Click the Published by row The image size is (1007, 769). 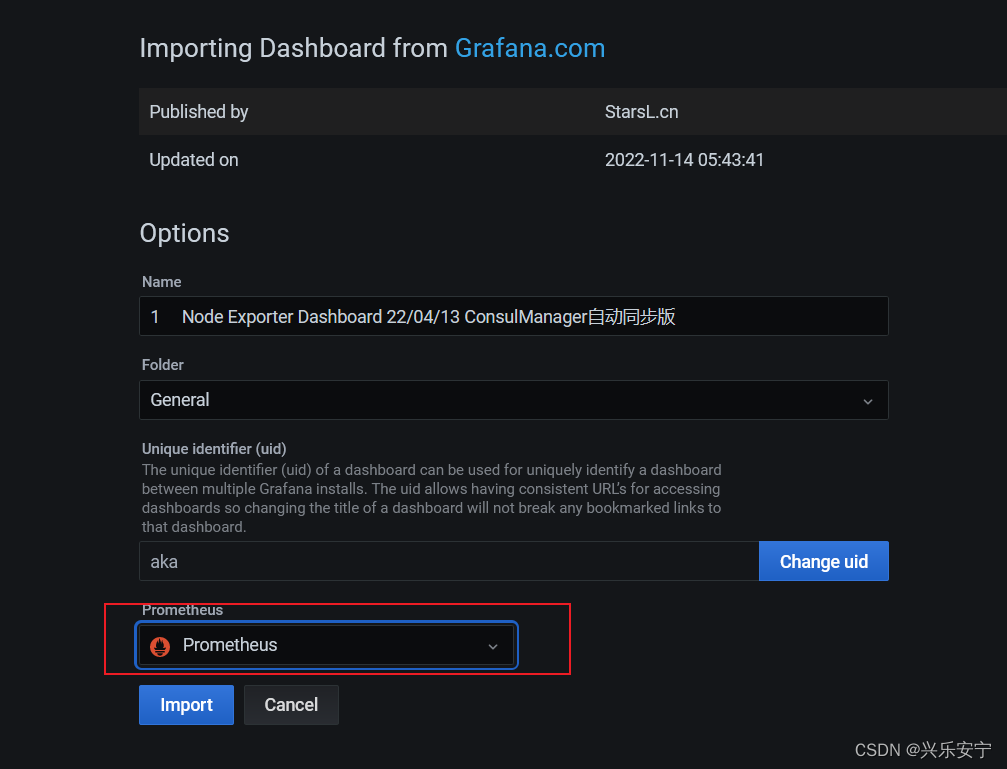(x=573, y=112)
